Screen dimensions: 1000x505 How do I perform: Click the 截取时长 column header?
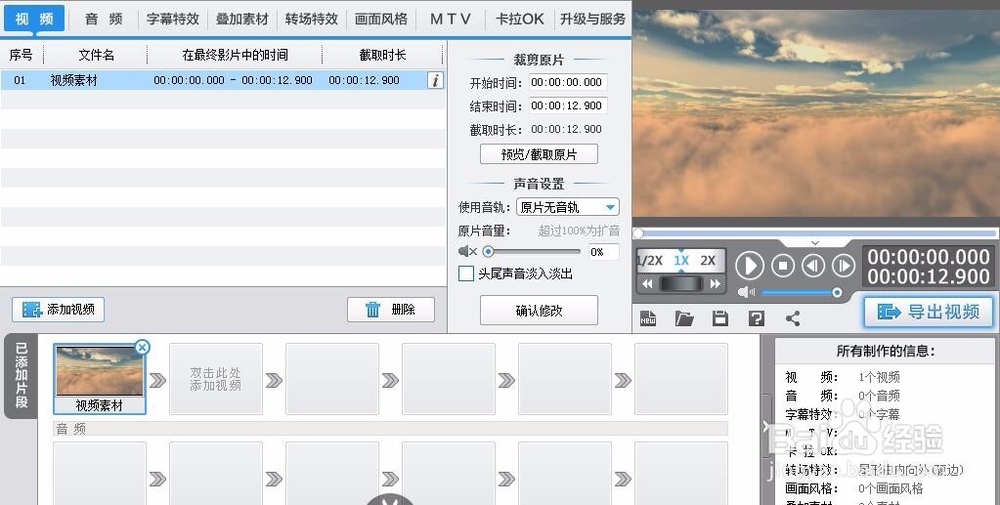click(x=382, y=55)
